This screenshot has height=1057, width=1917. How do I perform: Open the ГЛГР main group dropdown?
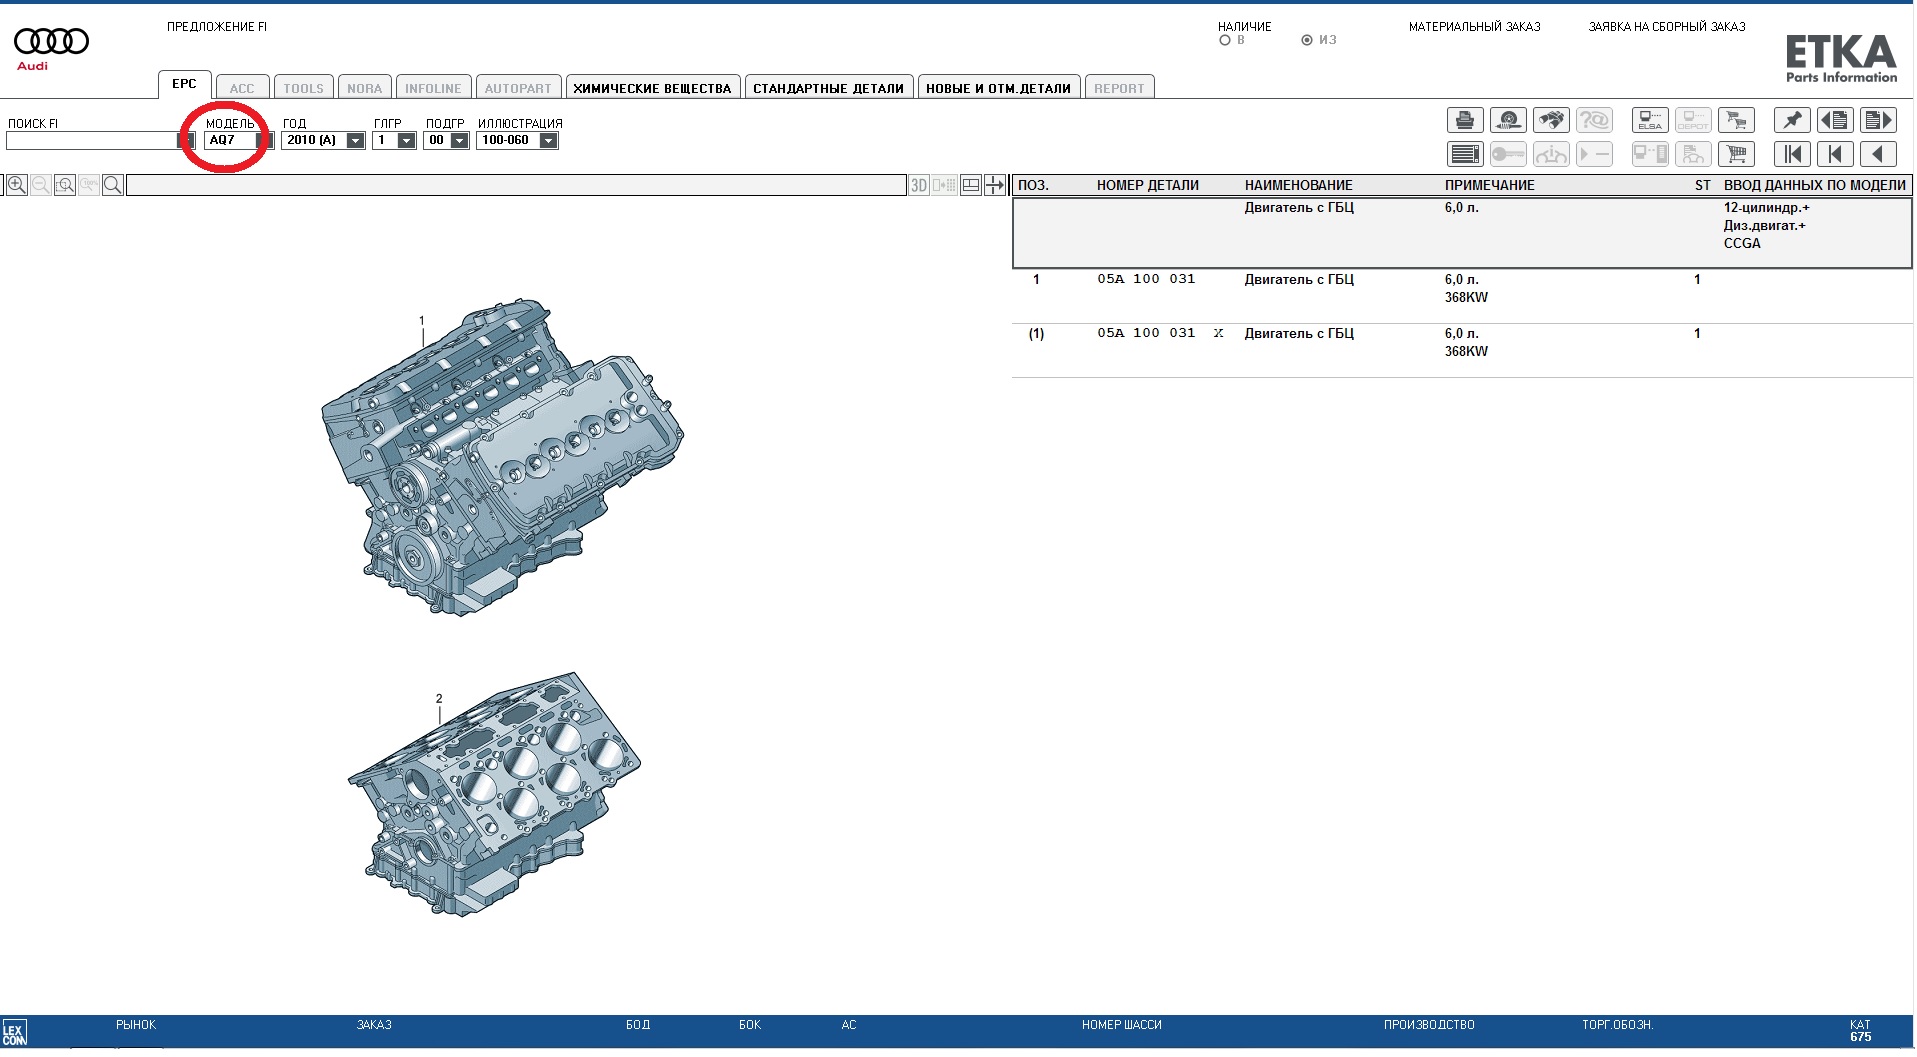click(406, 141)
